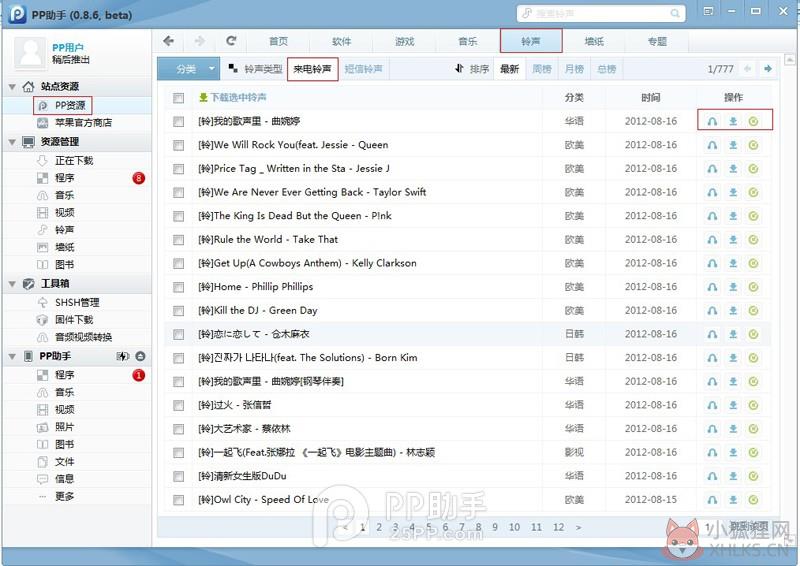
Task: Check the Owl City - Speed Of Love box
Action: coord(178,500)
